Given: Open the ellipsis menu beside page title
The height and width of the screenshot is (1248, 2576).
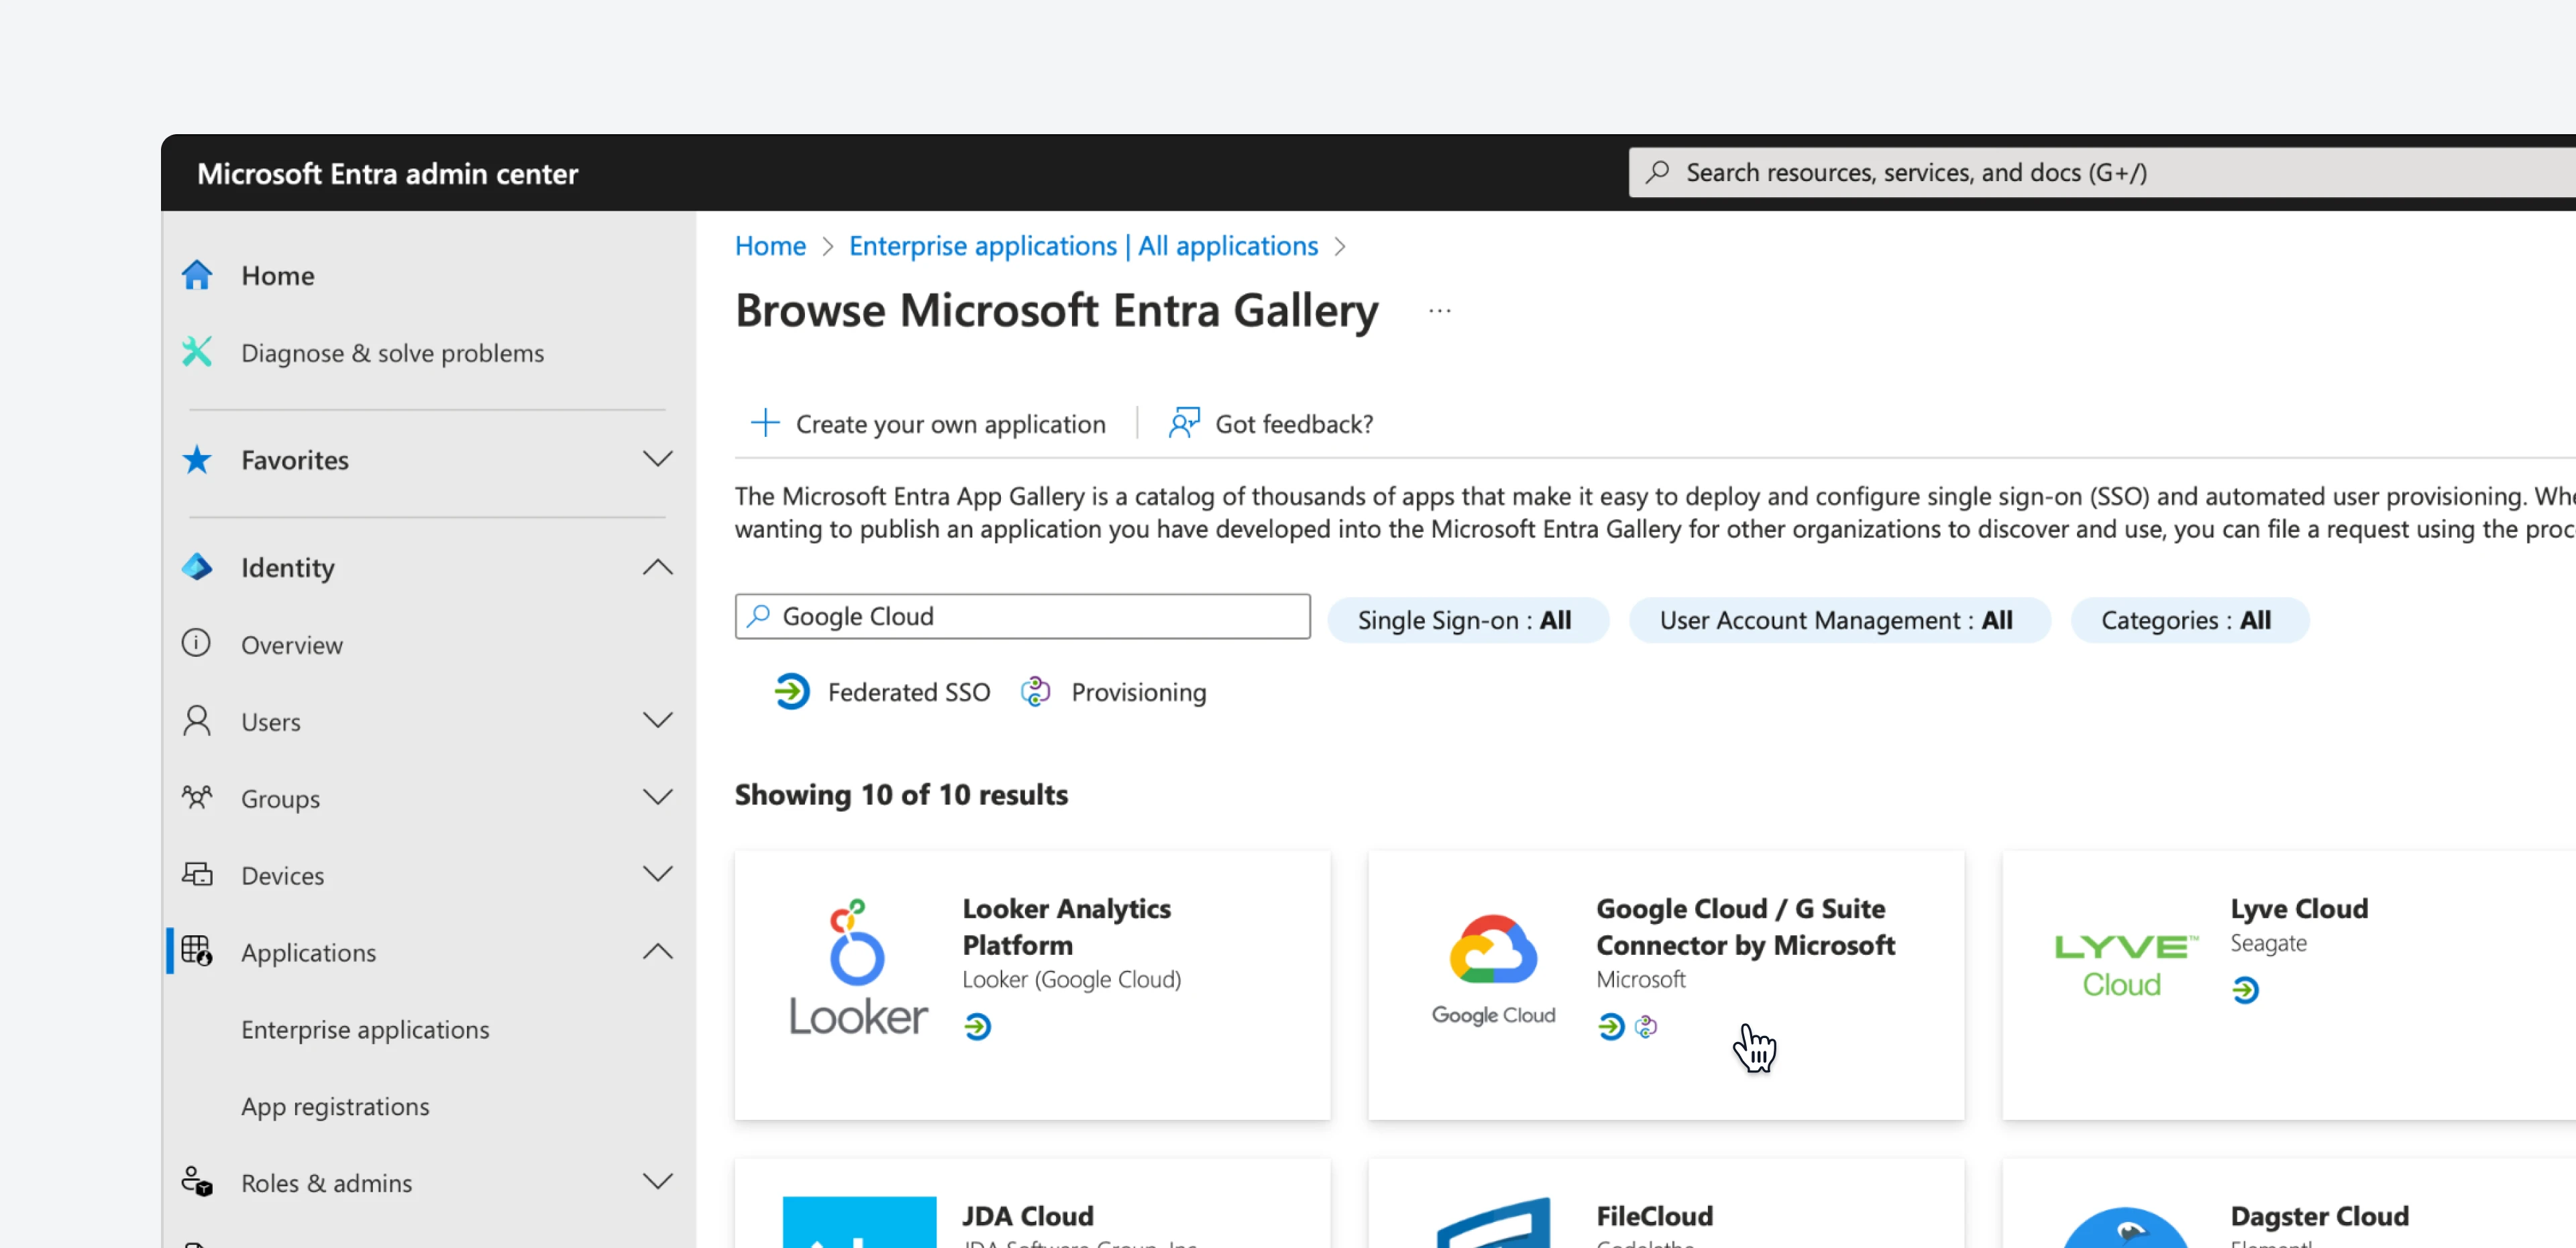Looking at the screenshot, I should point(1439,311).
